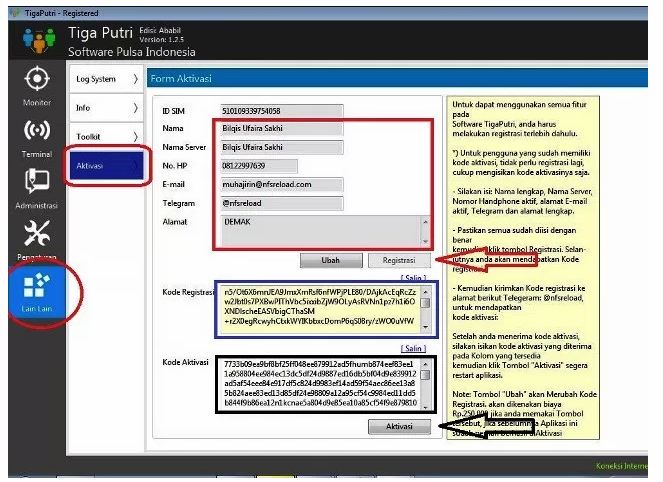Click the Ubah button
The image size is (663, 482).
point(331,260)
